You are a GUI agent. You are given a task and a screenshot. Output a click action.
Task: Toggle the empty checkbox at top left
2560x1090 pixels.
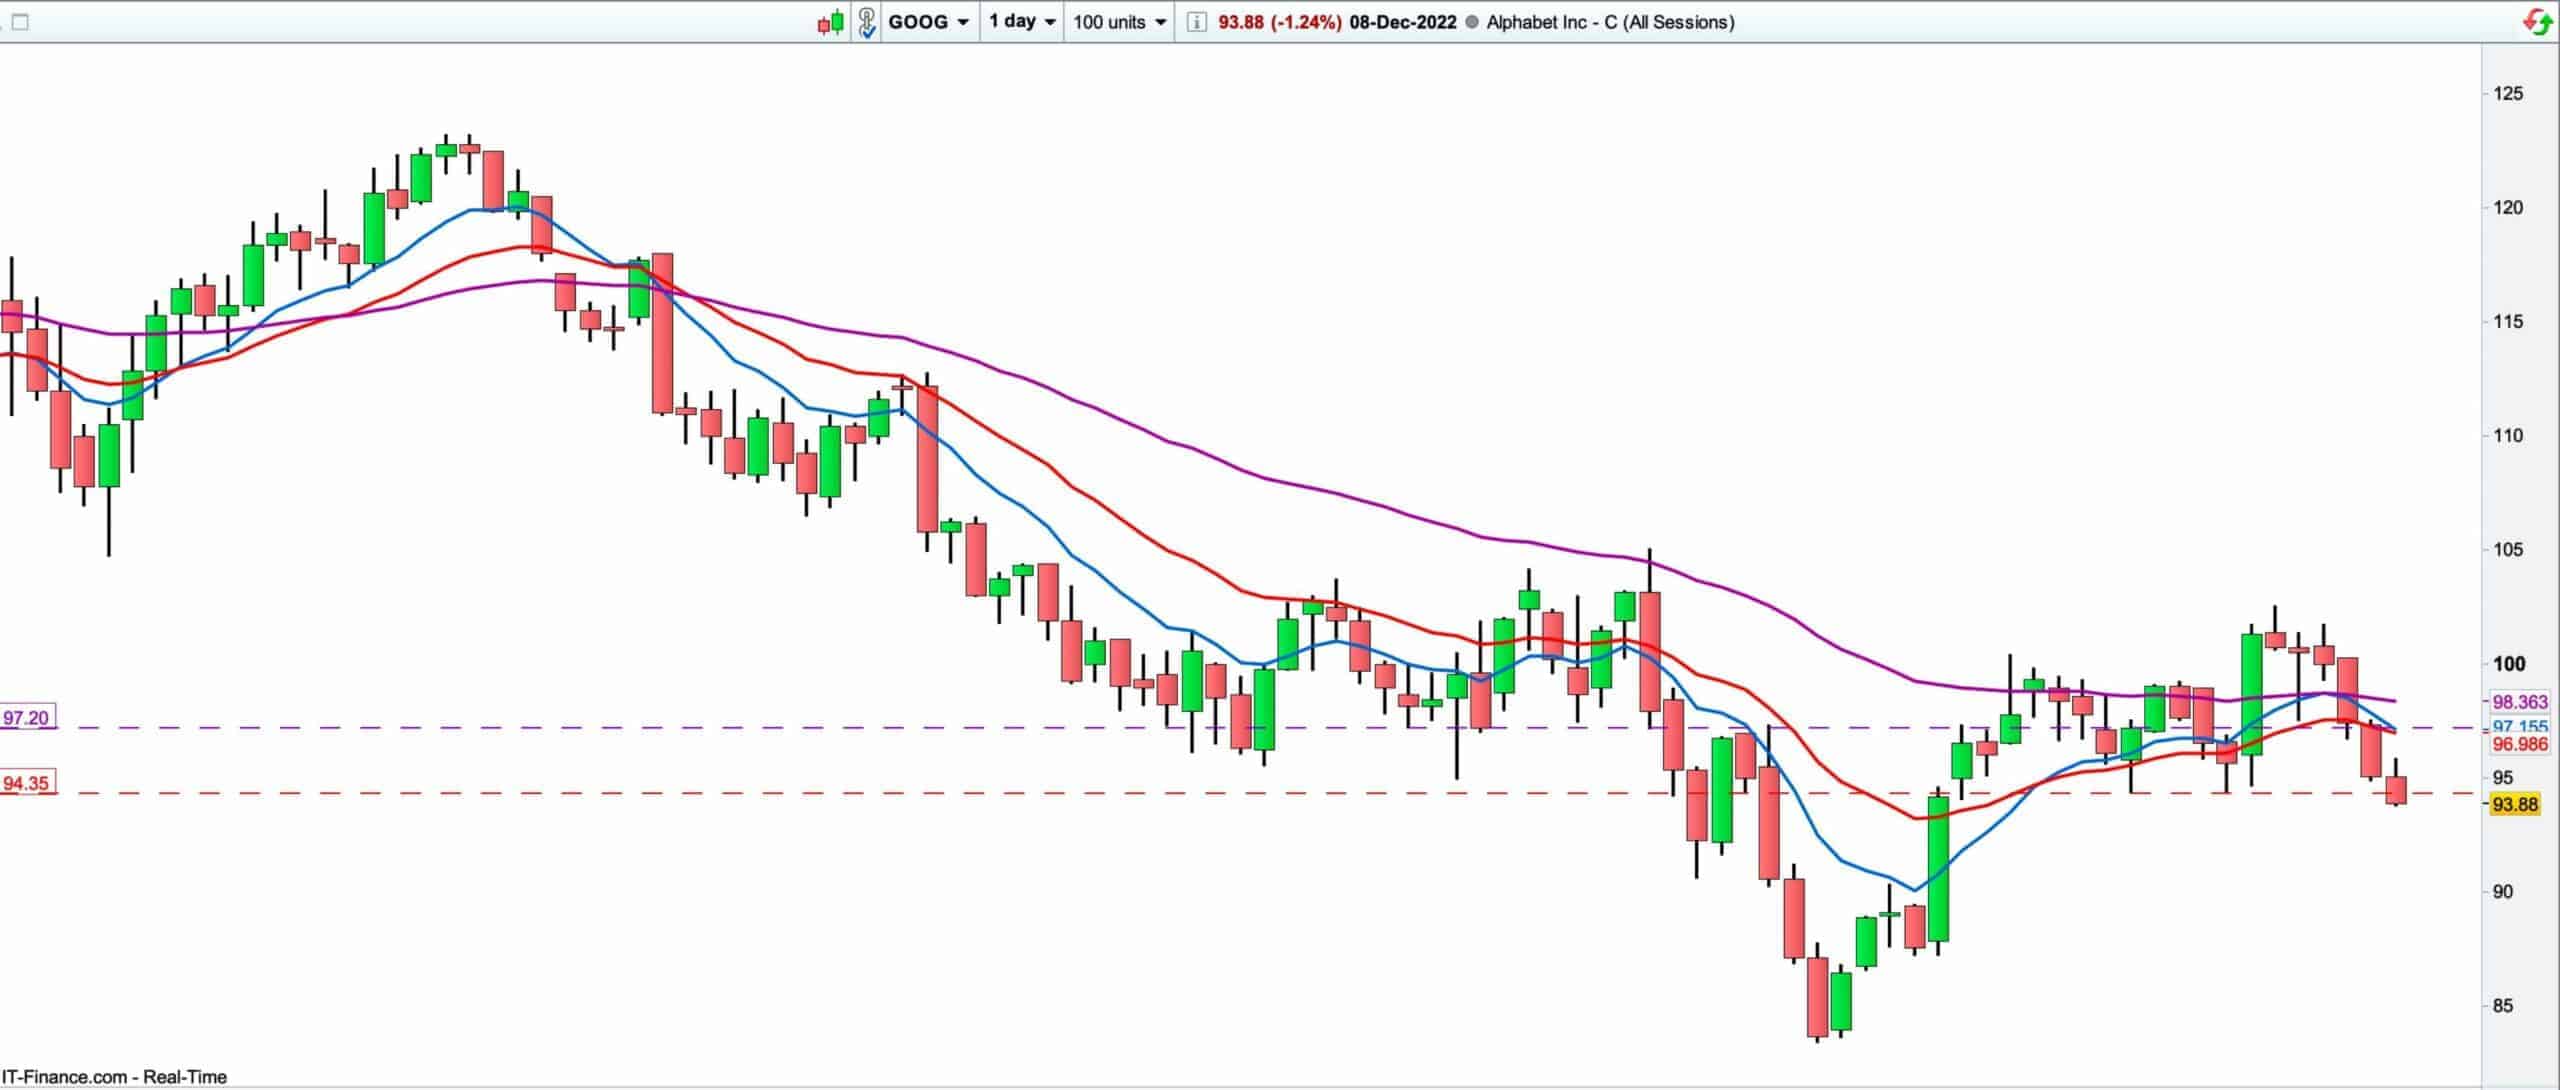coord(19,22)
